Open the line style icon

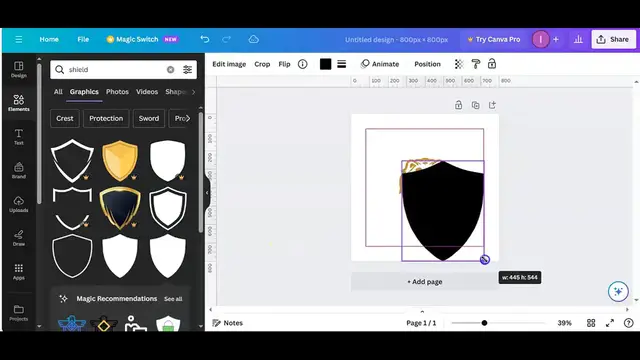coord(342,64)
